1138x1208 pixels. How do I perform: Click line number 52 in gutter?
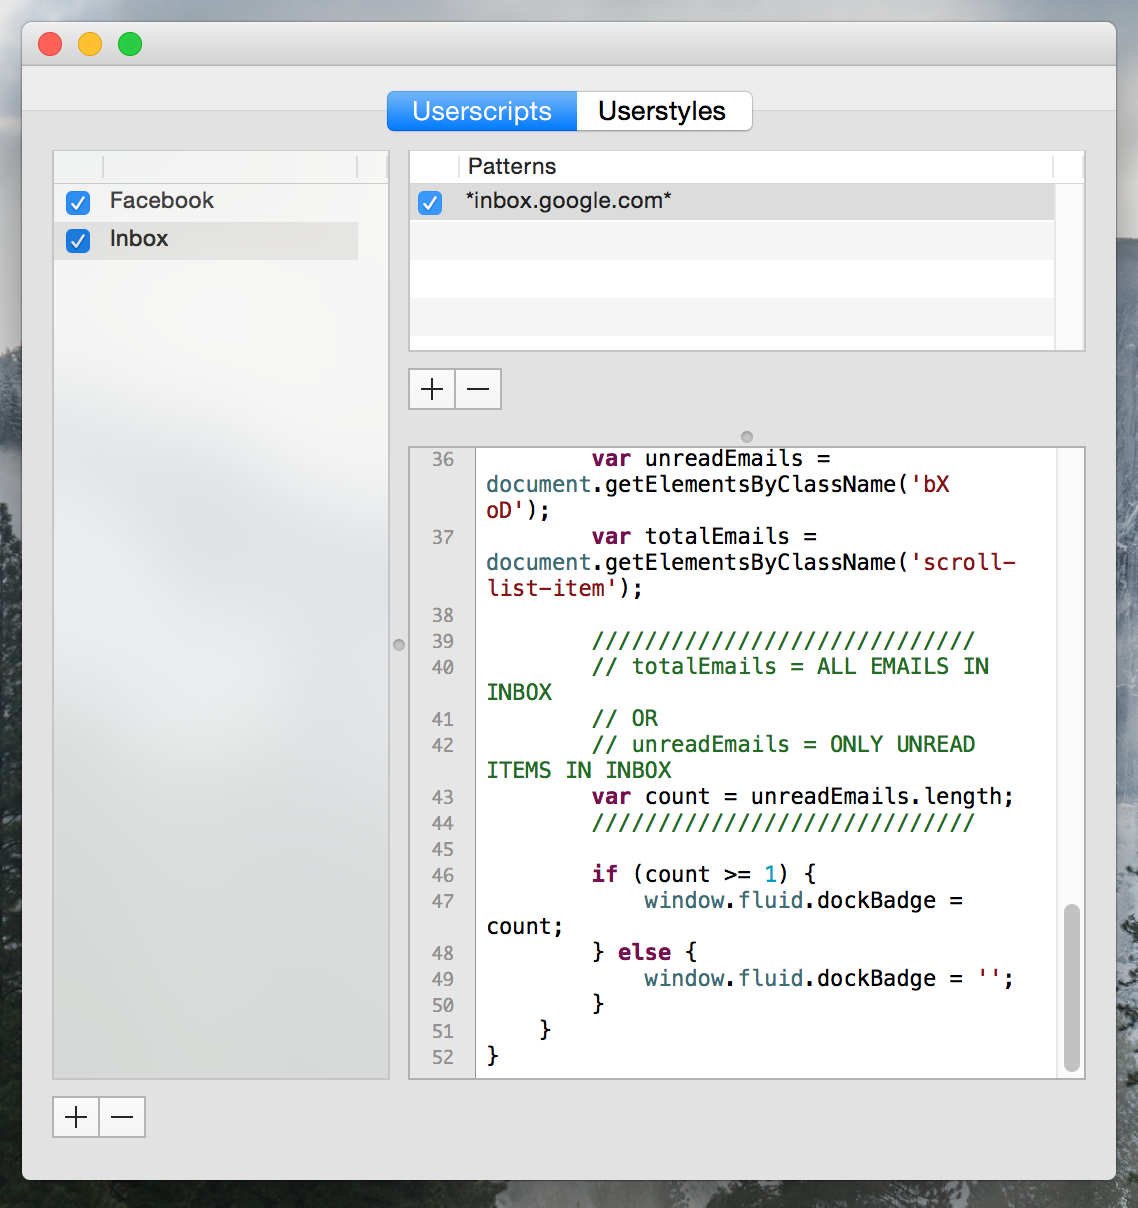[x=443, y=1057]
